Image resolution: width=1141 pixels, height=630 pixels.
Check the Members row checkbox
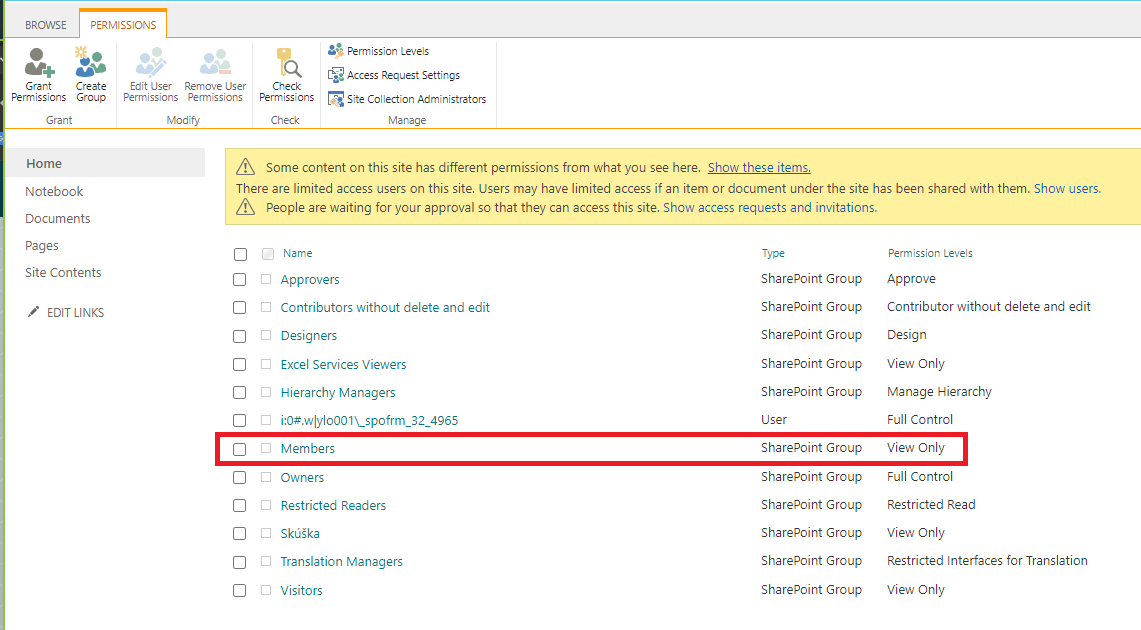click(x=240, y=449)
